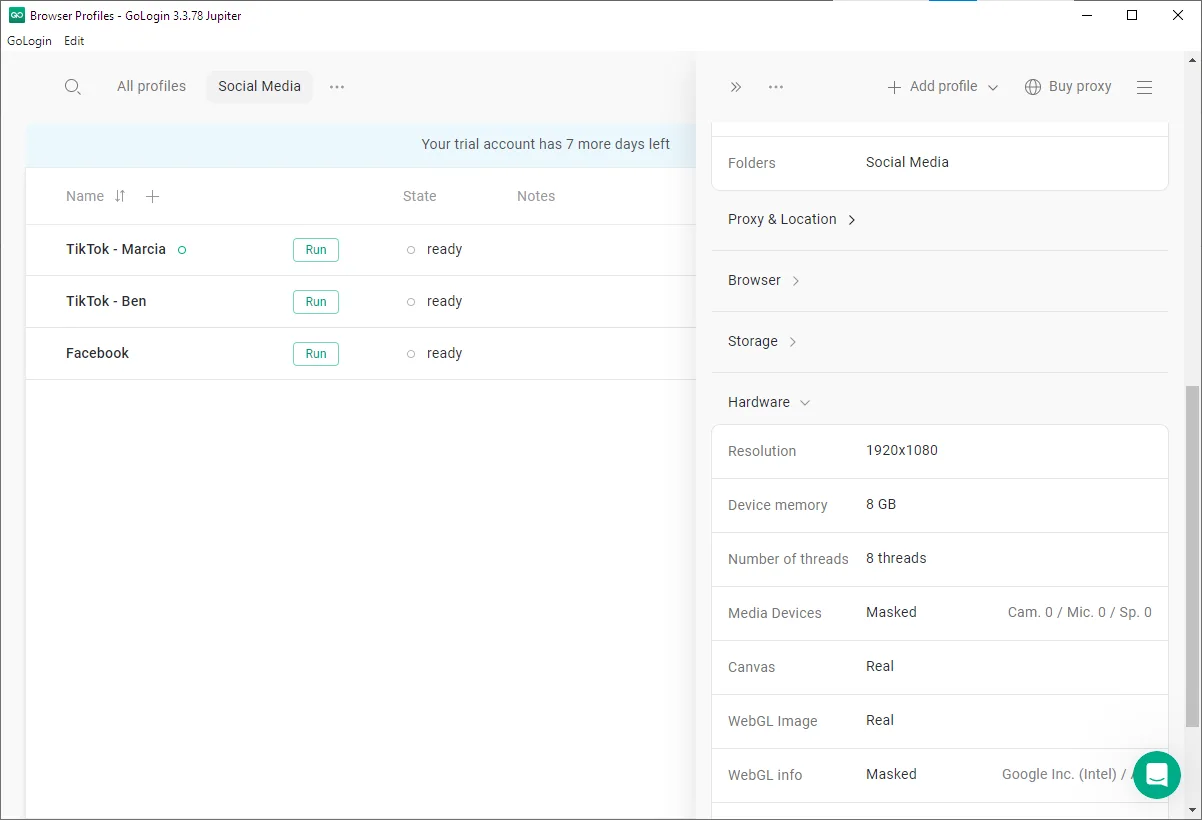Viewport: 1202px width, 820px height.
Task: Click the ready state of Facebook
Action: pyautogui.click(x=444, y=354)
